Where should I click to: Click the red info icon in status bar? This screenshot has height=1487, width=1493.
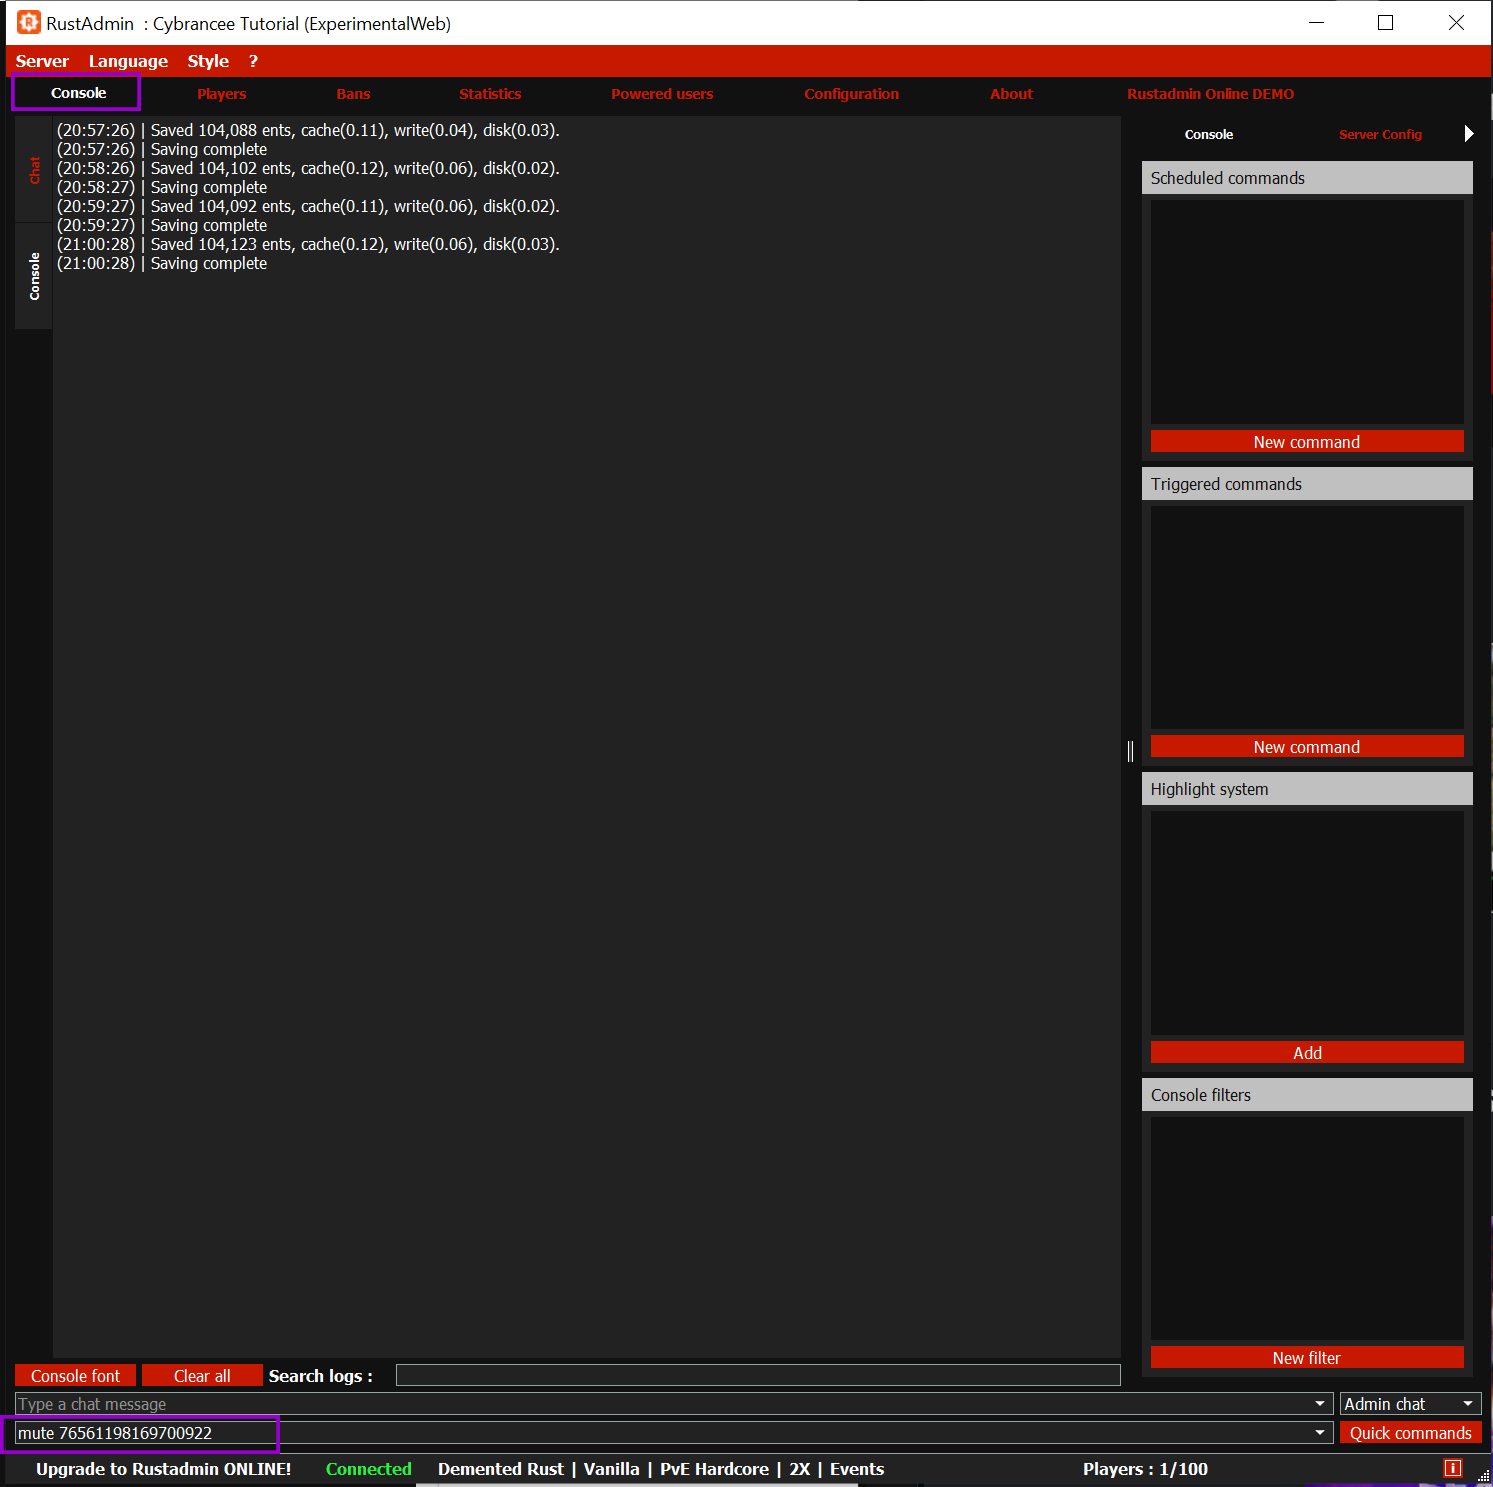click(1453, 1468)
